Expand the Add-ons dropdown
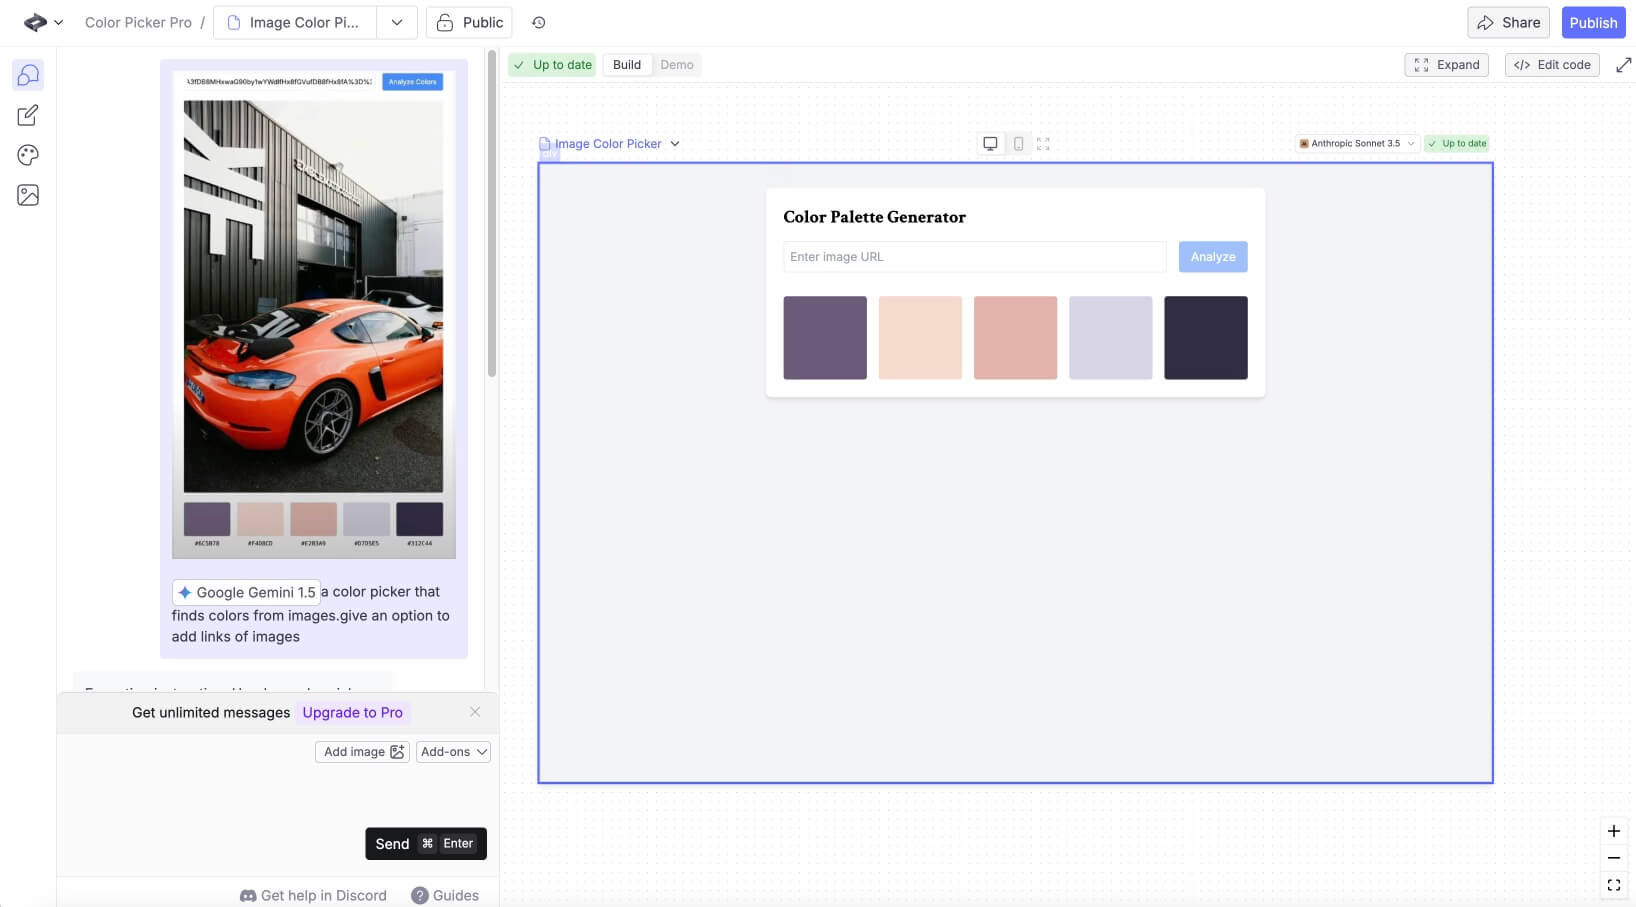This screenshot has height=907, width=1636. click(453, 752)
